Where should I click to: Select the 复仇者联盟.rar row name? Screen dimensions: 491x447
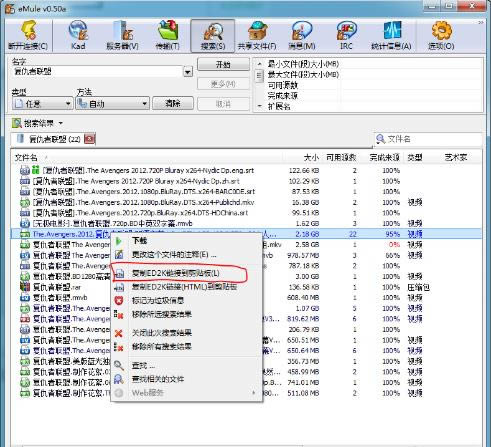[57, 287]
